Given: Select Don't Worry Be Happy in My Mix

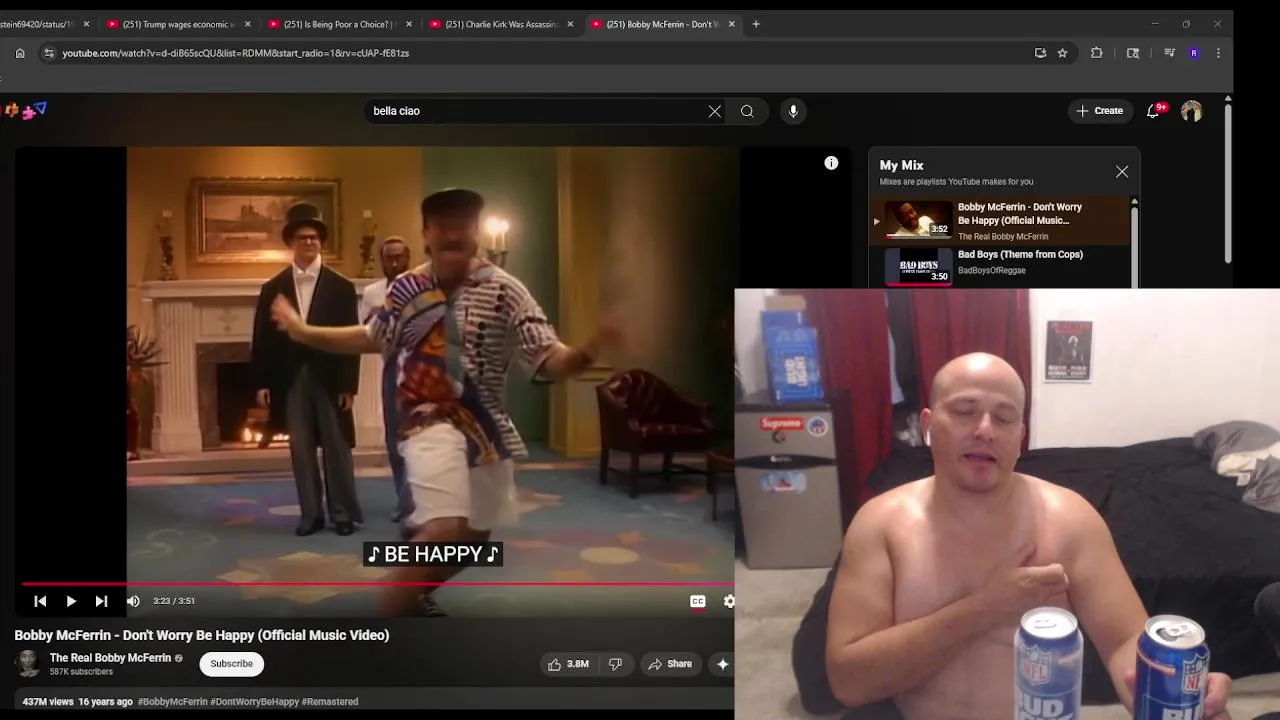Looking at the screenshot, I should tap(1000, 220).
